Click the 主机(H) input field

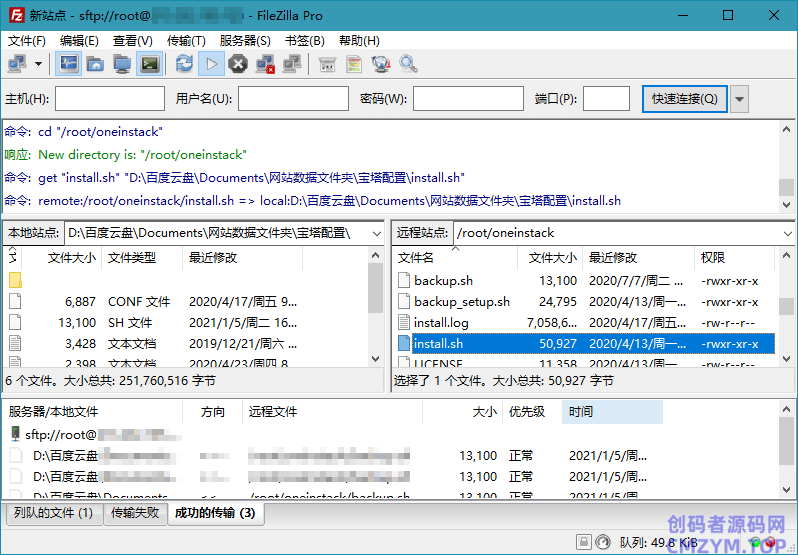pos(109,99)
